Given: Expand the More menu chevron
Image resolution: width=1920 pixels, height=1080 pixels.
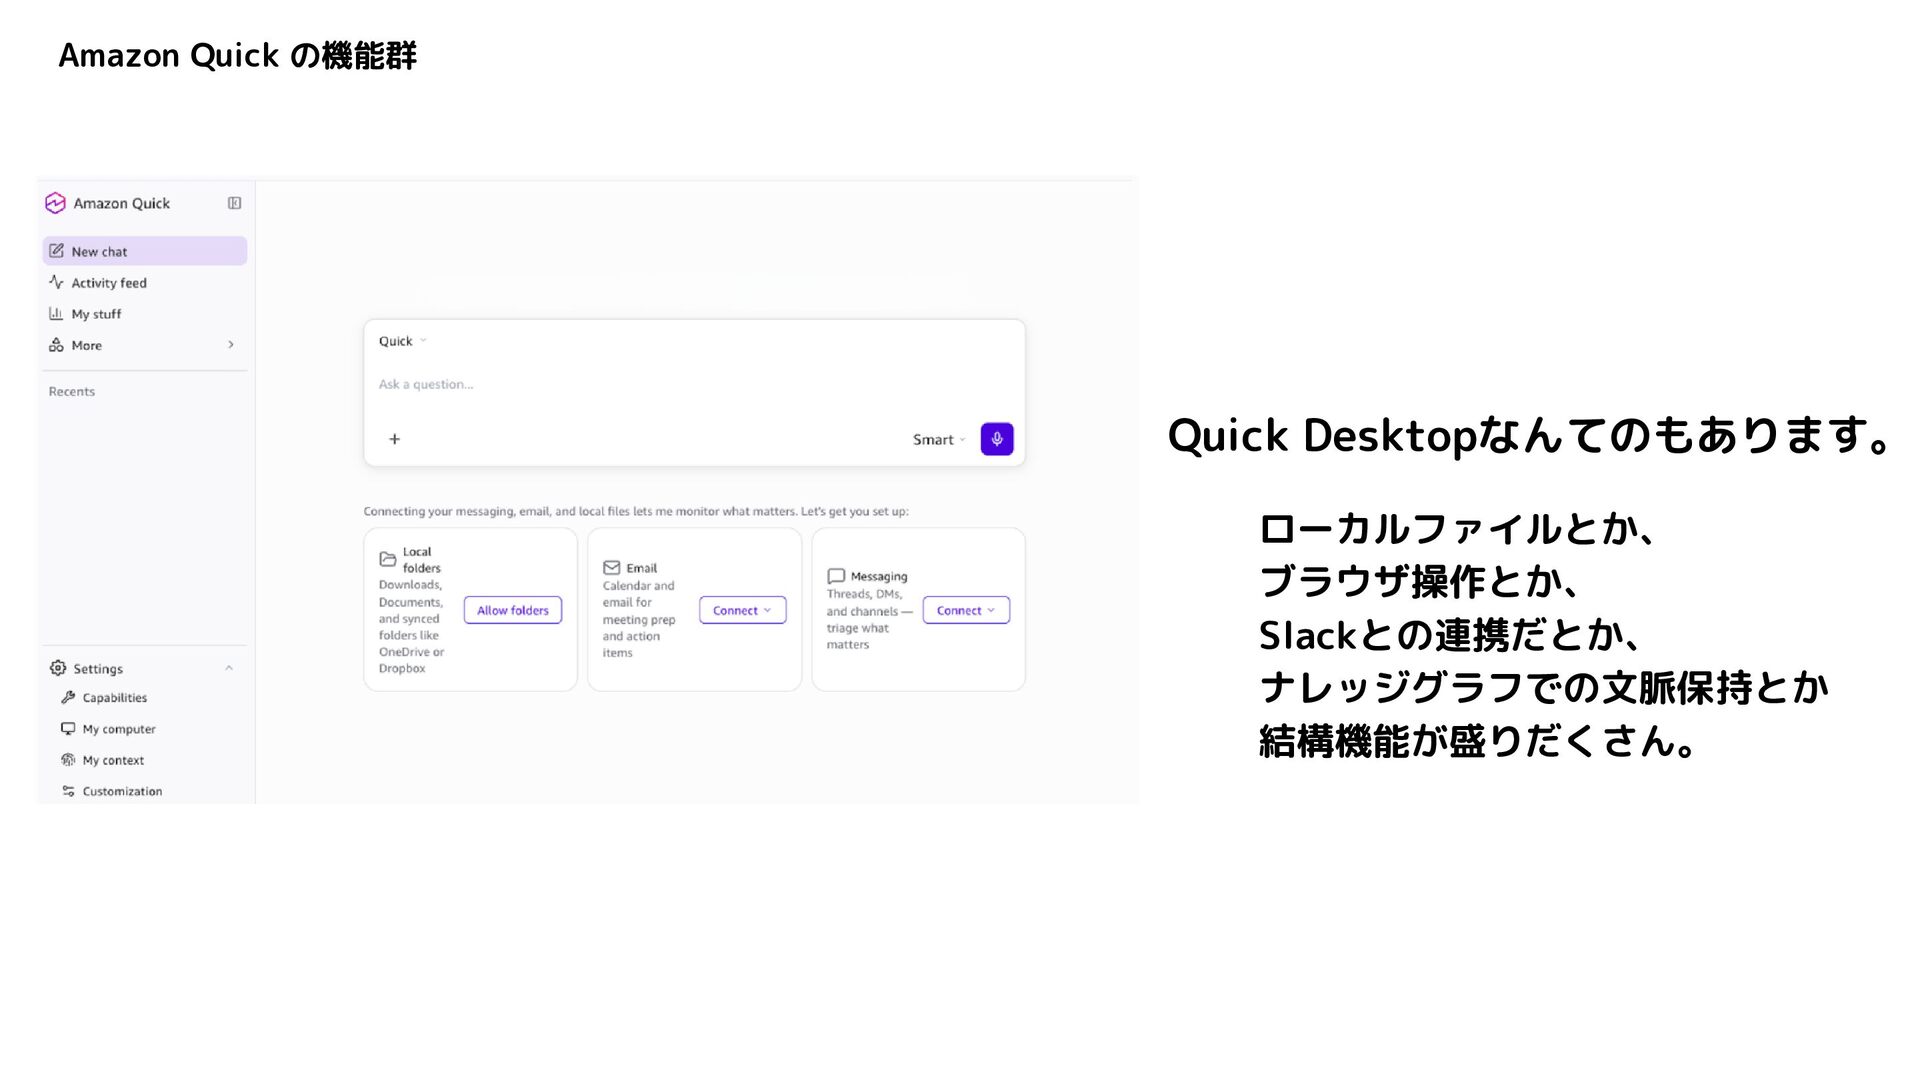Looking at the screenshot, I should (x=231, y=345).
